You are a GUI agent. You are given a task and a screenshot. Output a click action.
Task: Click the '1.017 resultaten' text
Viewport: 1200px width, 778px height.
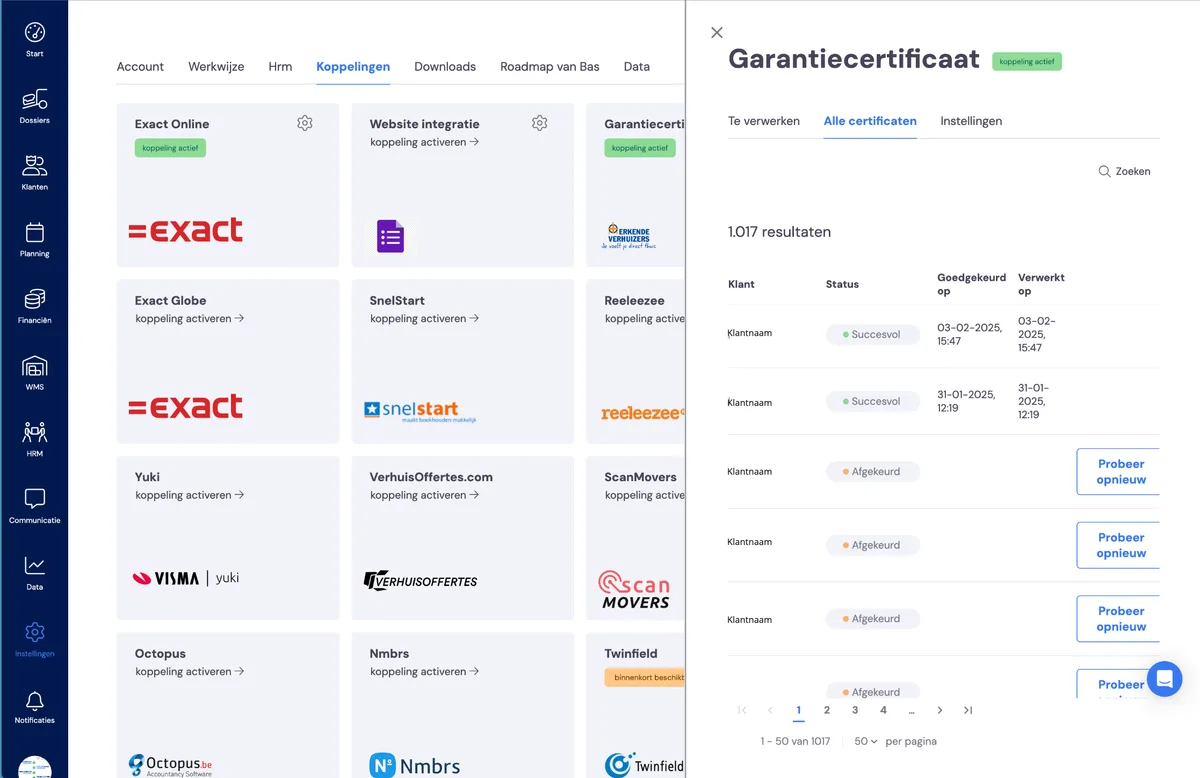pyautogui.click(x=779, y=232)
